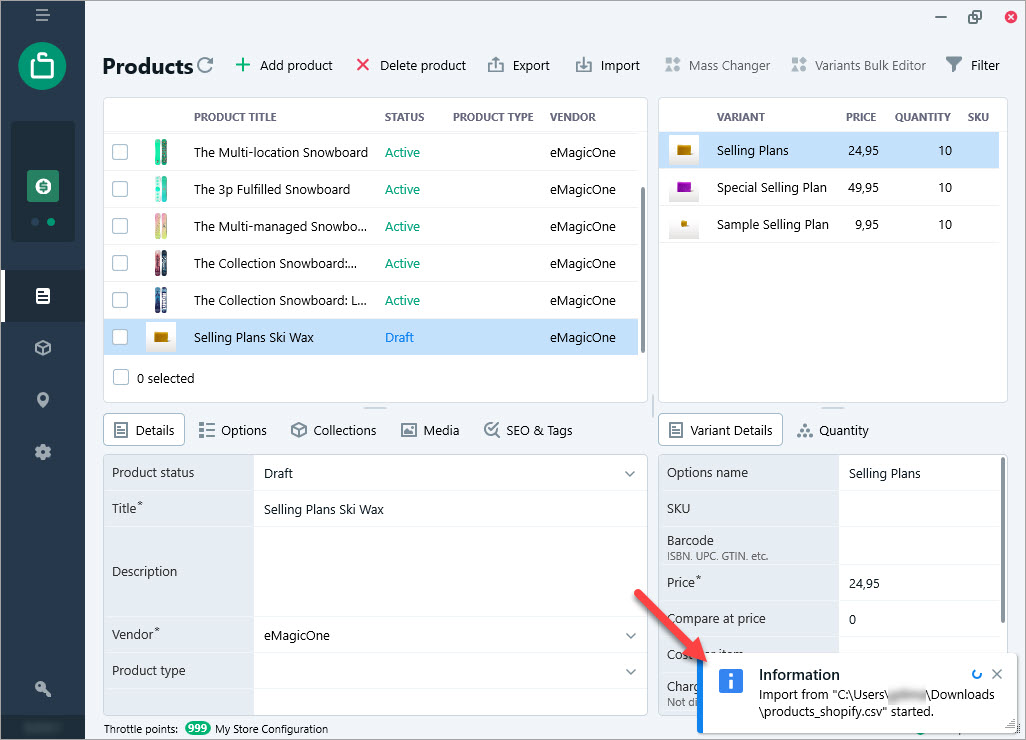Screen dimensions: 1026x740
Task: Click the Title input field
Action: 450,509
